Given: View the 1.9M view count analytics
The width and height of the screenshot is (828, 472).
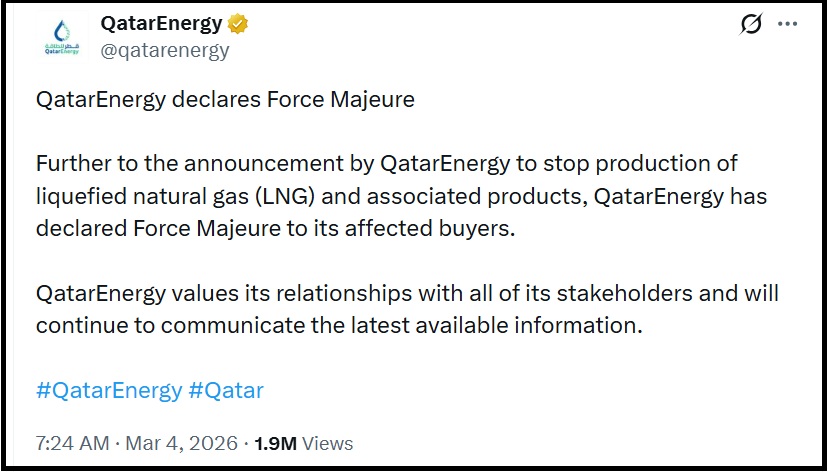Looking at the screenshot, I should pos(278,442).
